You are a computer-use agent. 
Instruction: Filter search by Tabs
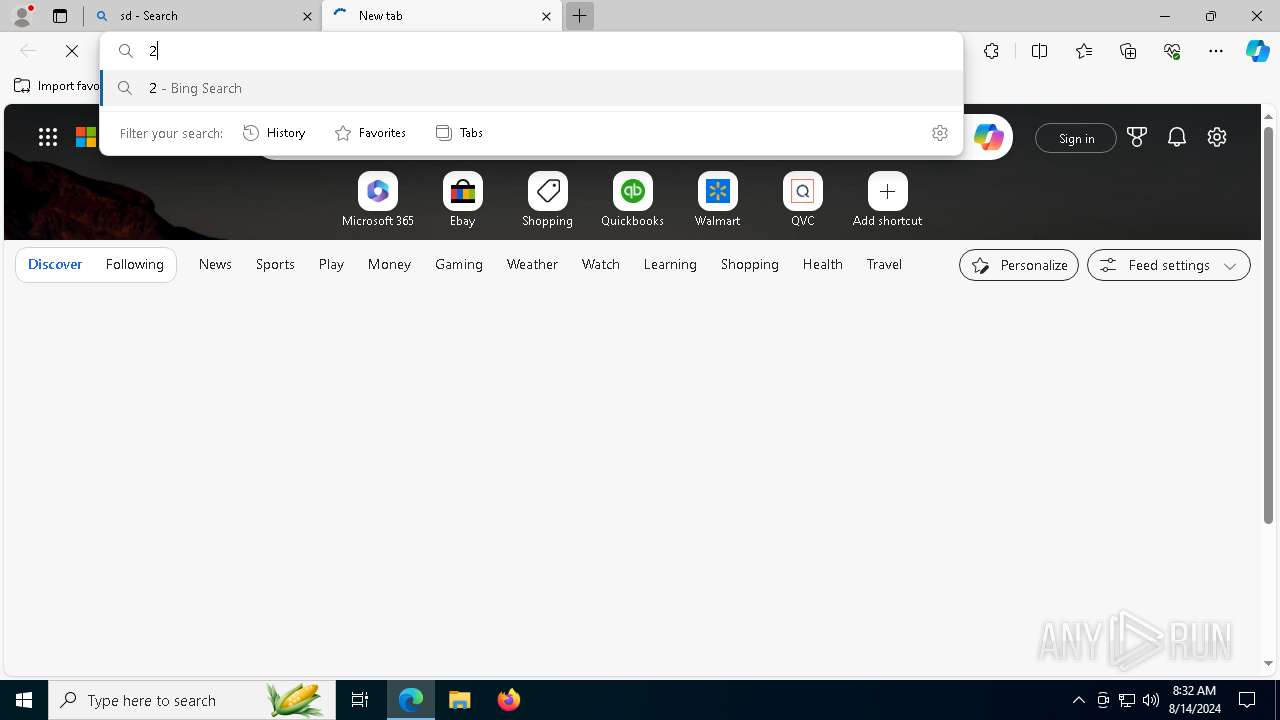(459, 133)
